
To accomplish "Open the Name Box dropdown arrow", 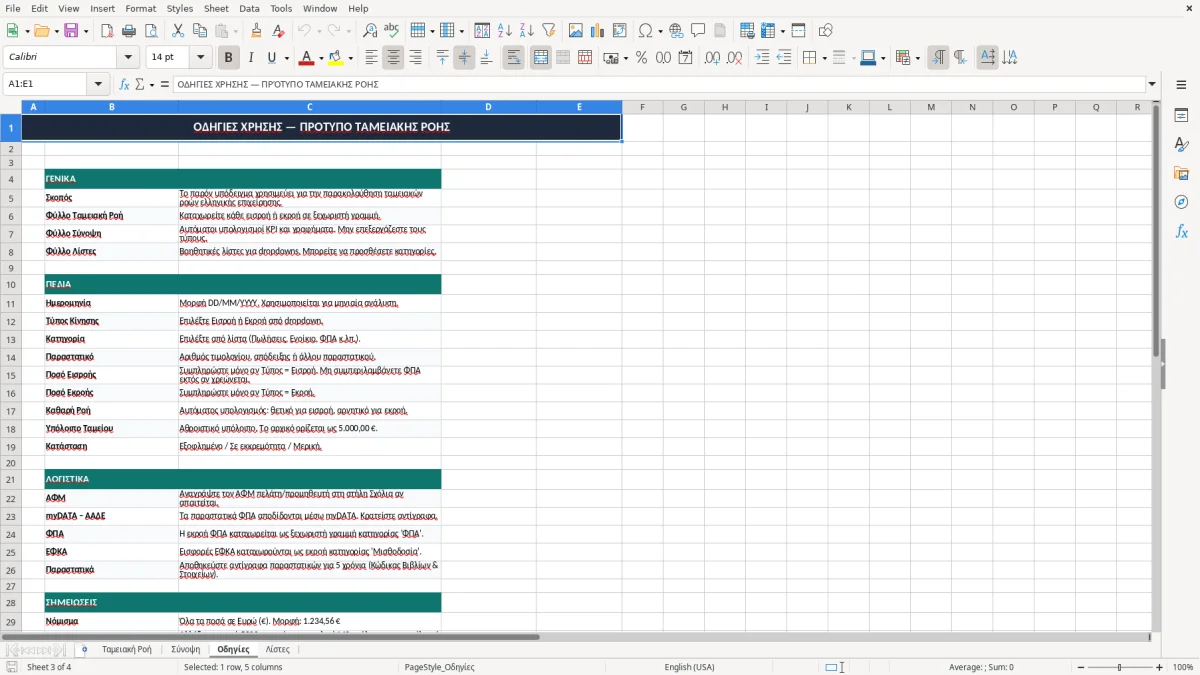I will click(98, 84).
